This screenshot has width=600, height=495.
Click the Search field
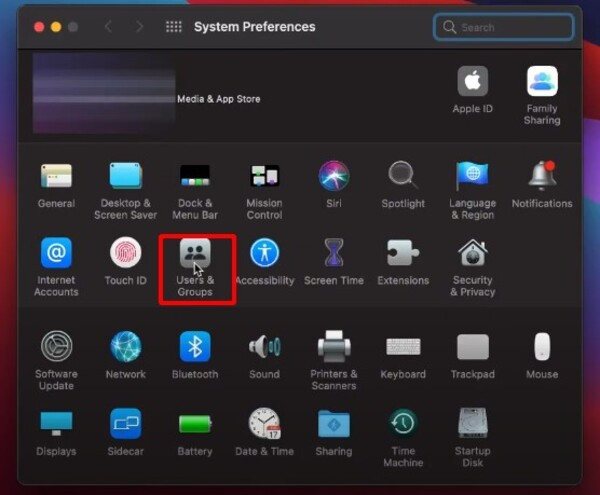[x=504, y=27]
